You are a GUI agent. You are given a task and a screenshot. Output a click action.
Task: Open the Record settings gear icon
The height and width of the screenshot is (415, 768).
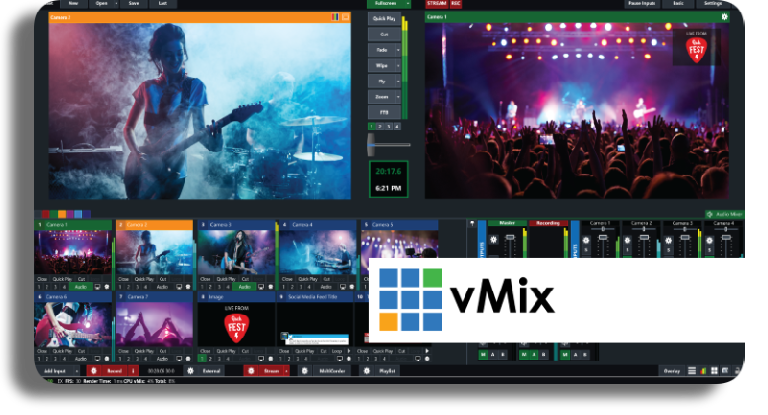94,371
